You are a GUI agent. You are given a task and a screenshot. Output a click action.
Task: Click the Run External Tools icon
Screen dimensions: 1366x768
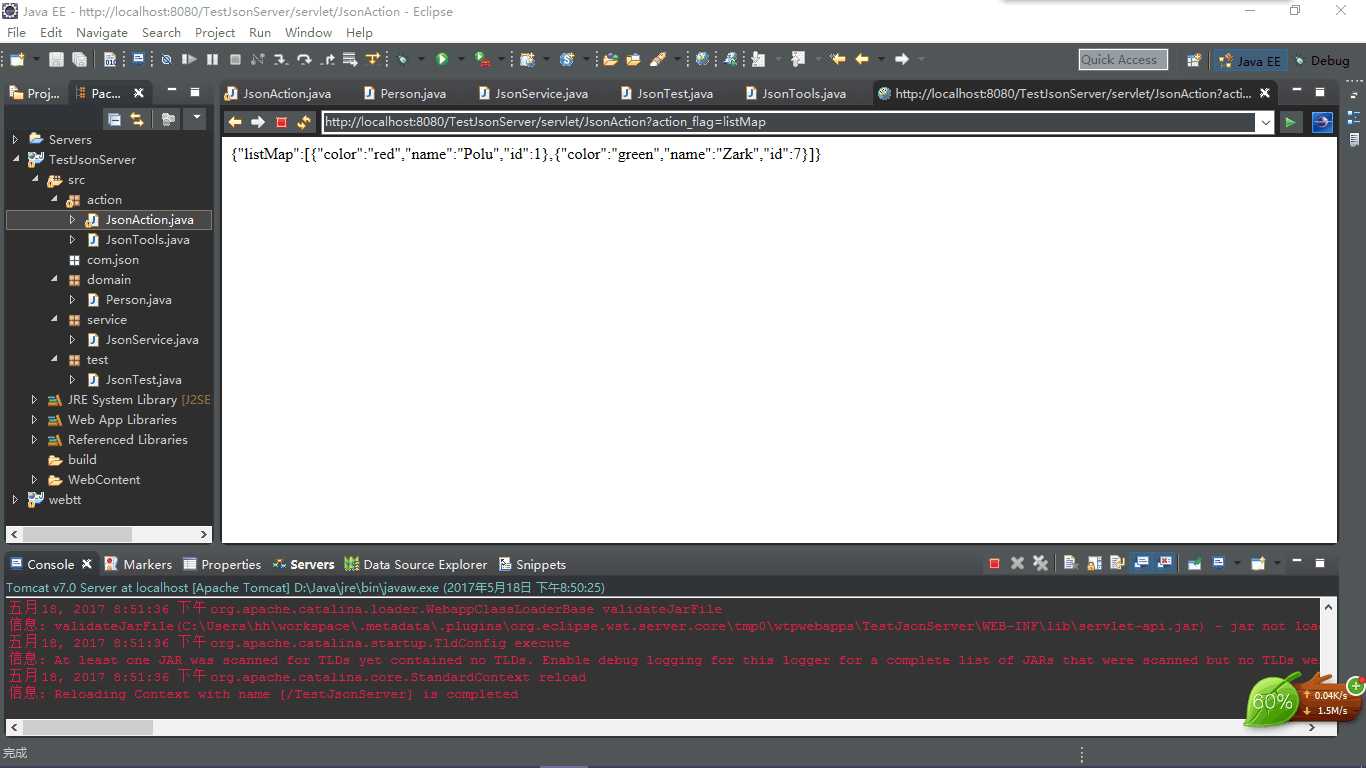click(x=482, y=60)
